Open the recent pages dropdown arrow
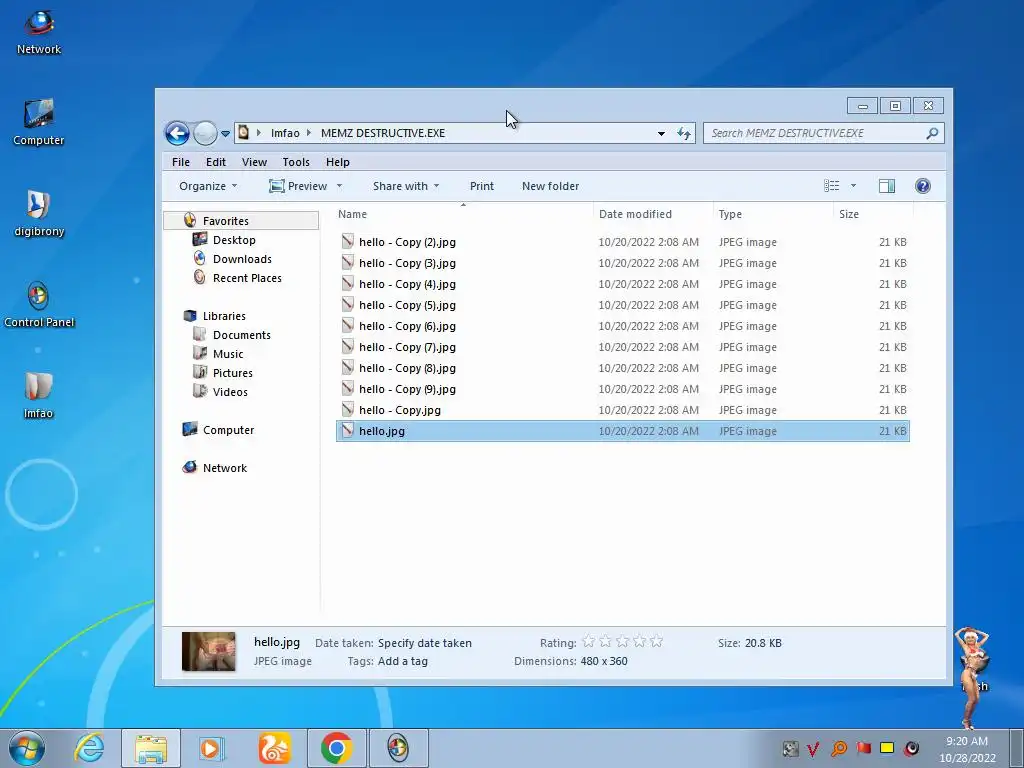 pyautogui.click(x=225, y=133)
